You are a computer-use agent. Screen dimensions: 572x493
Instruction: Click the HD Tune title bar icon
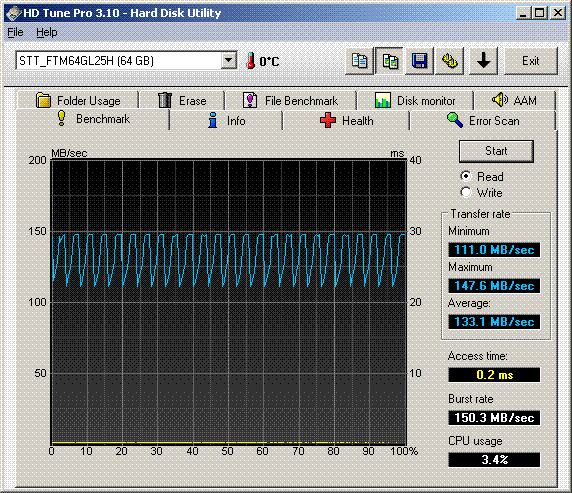[x=13, y=13]
